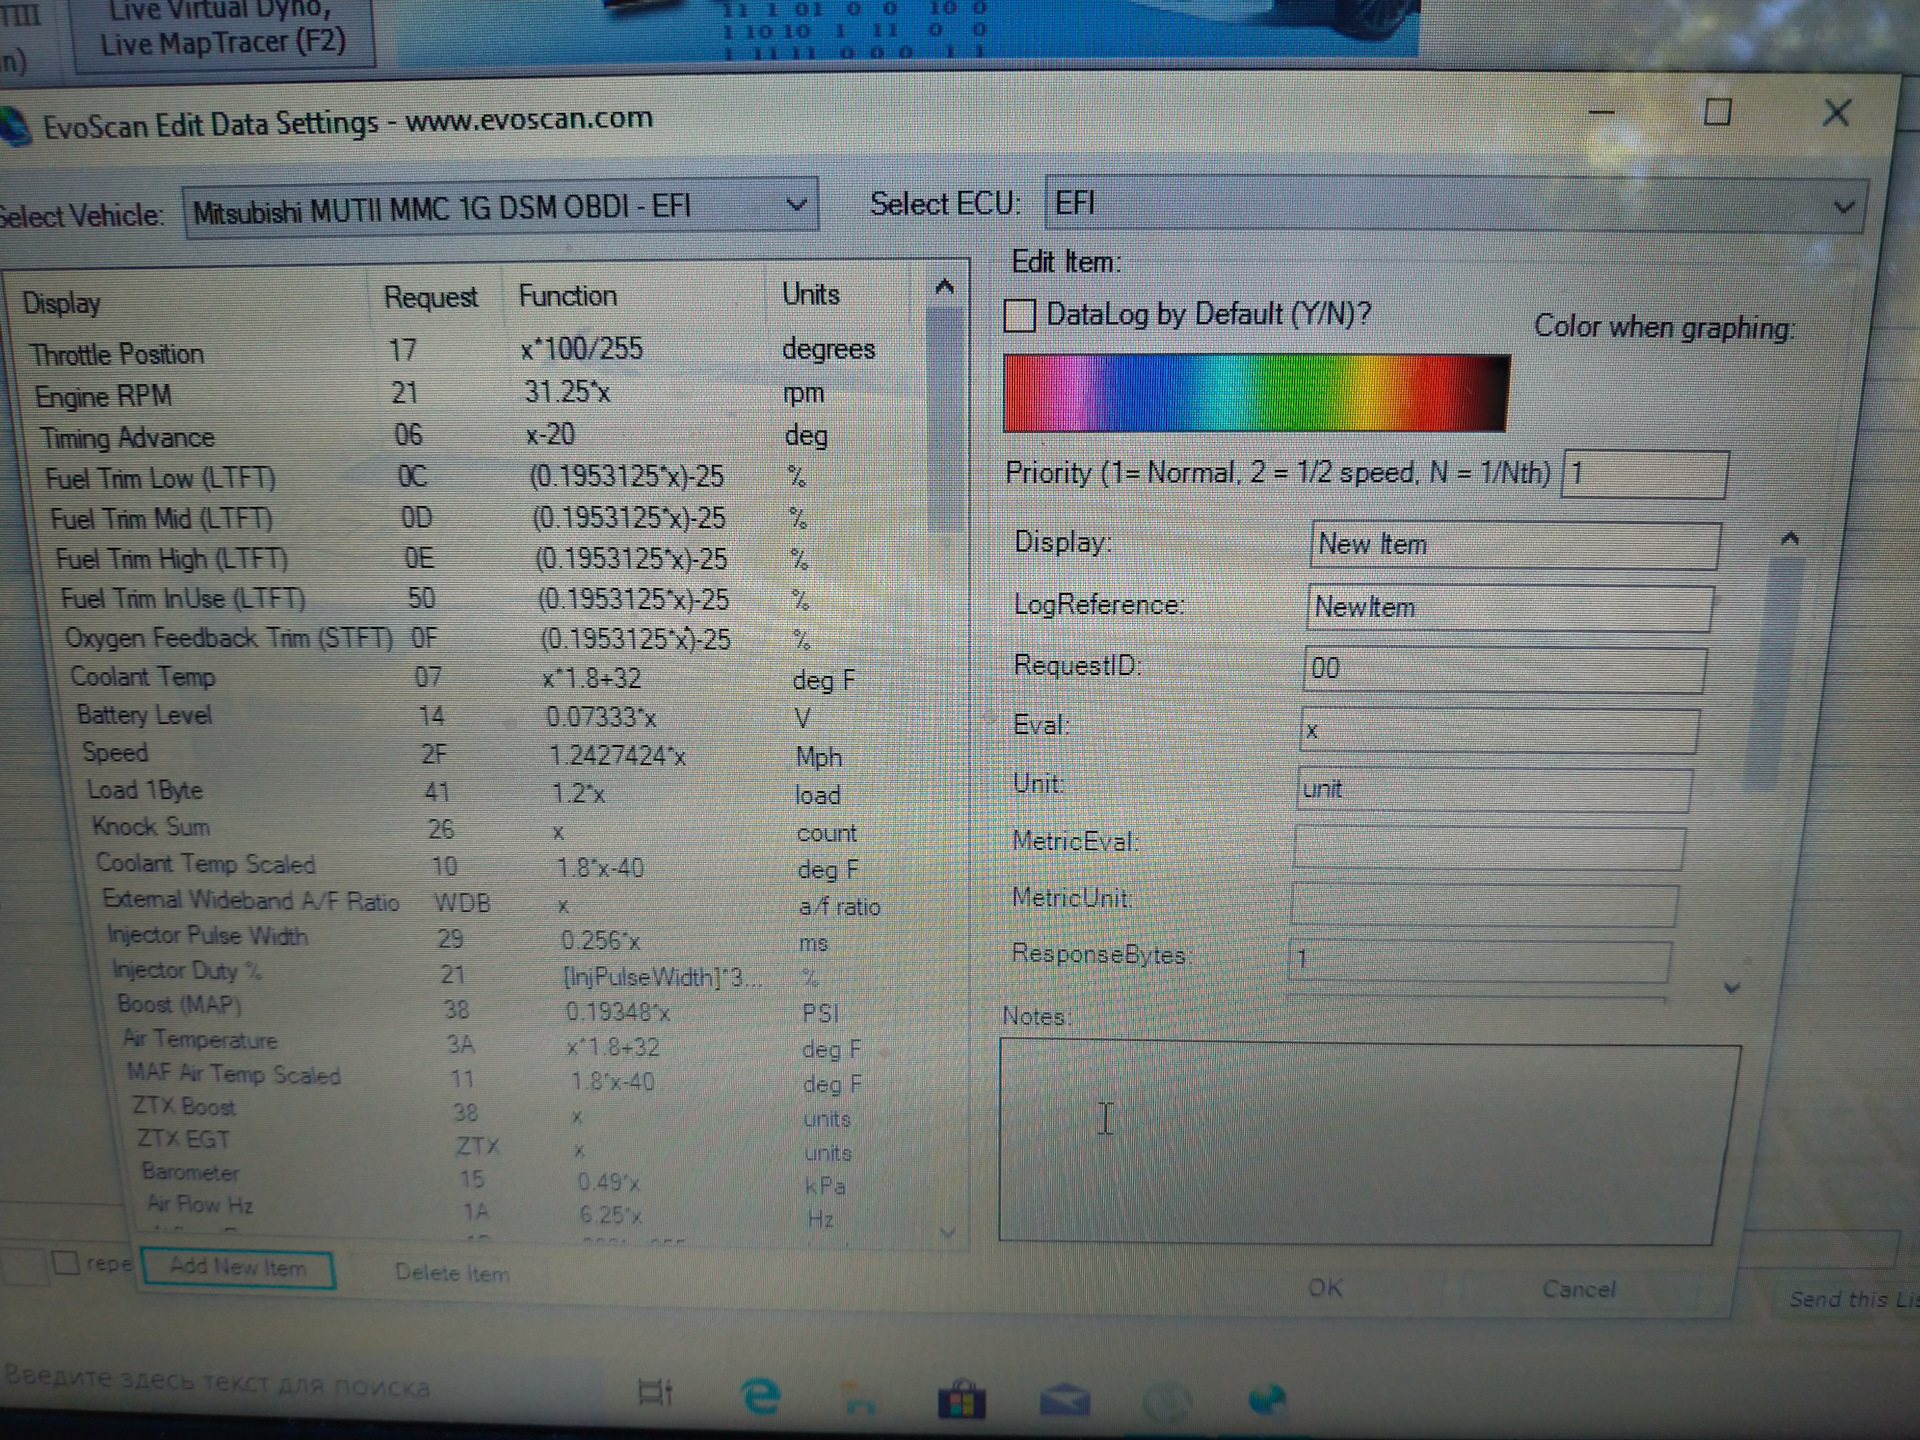Image resolution: width=1920 pixels, height=1440 pixels.
Task: Click the Display column header
Action: click(x=190, y=302)
